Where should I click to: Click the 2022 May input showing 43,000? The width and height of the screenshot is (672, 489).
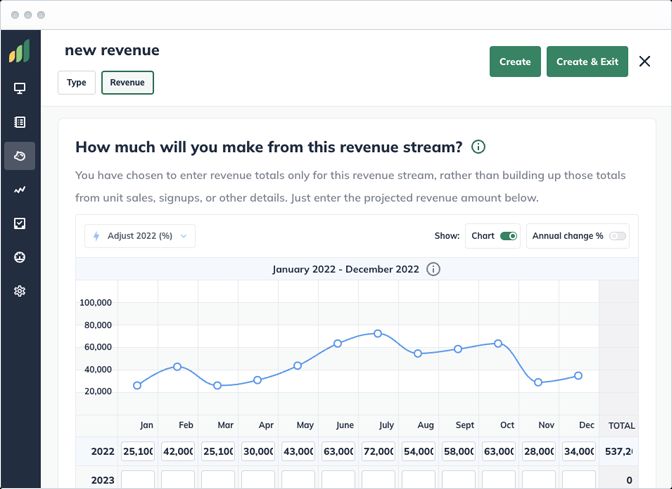[x=298, y=451]
